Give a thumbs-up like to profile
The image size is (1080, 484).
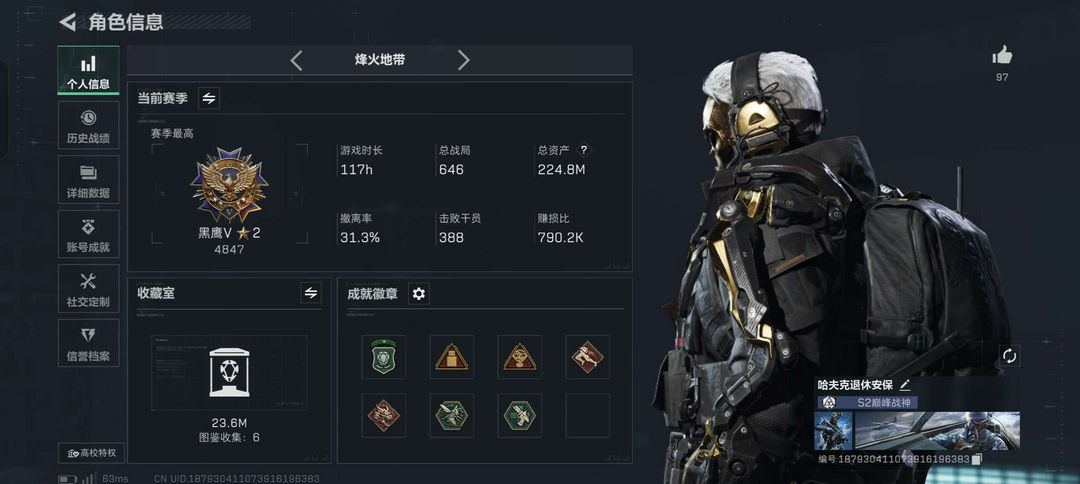(1002, 55)
